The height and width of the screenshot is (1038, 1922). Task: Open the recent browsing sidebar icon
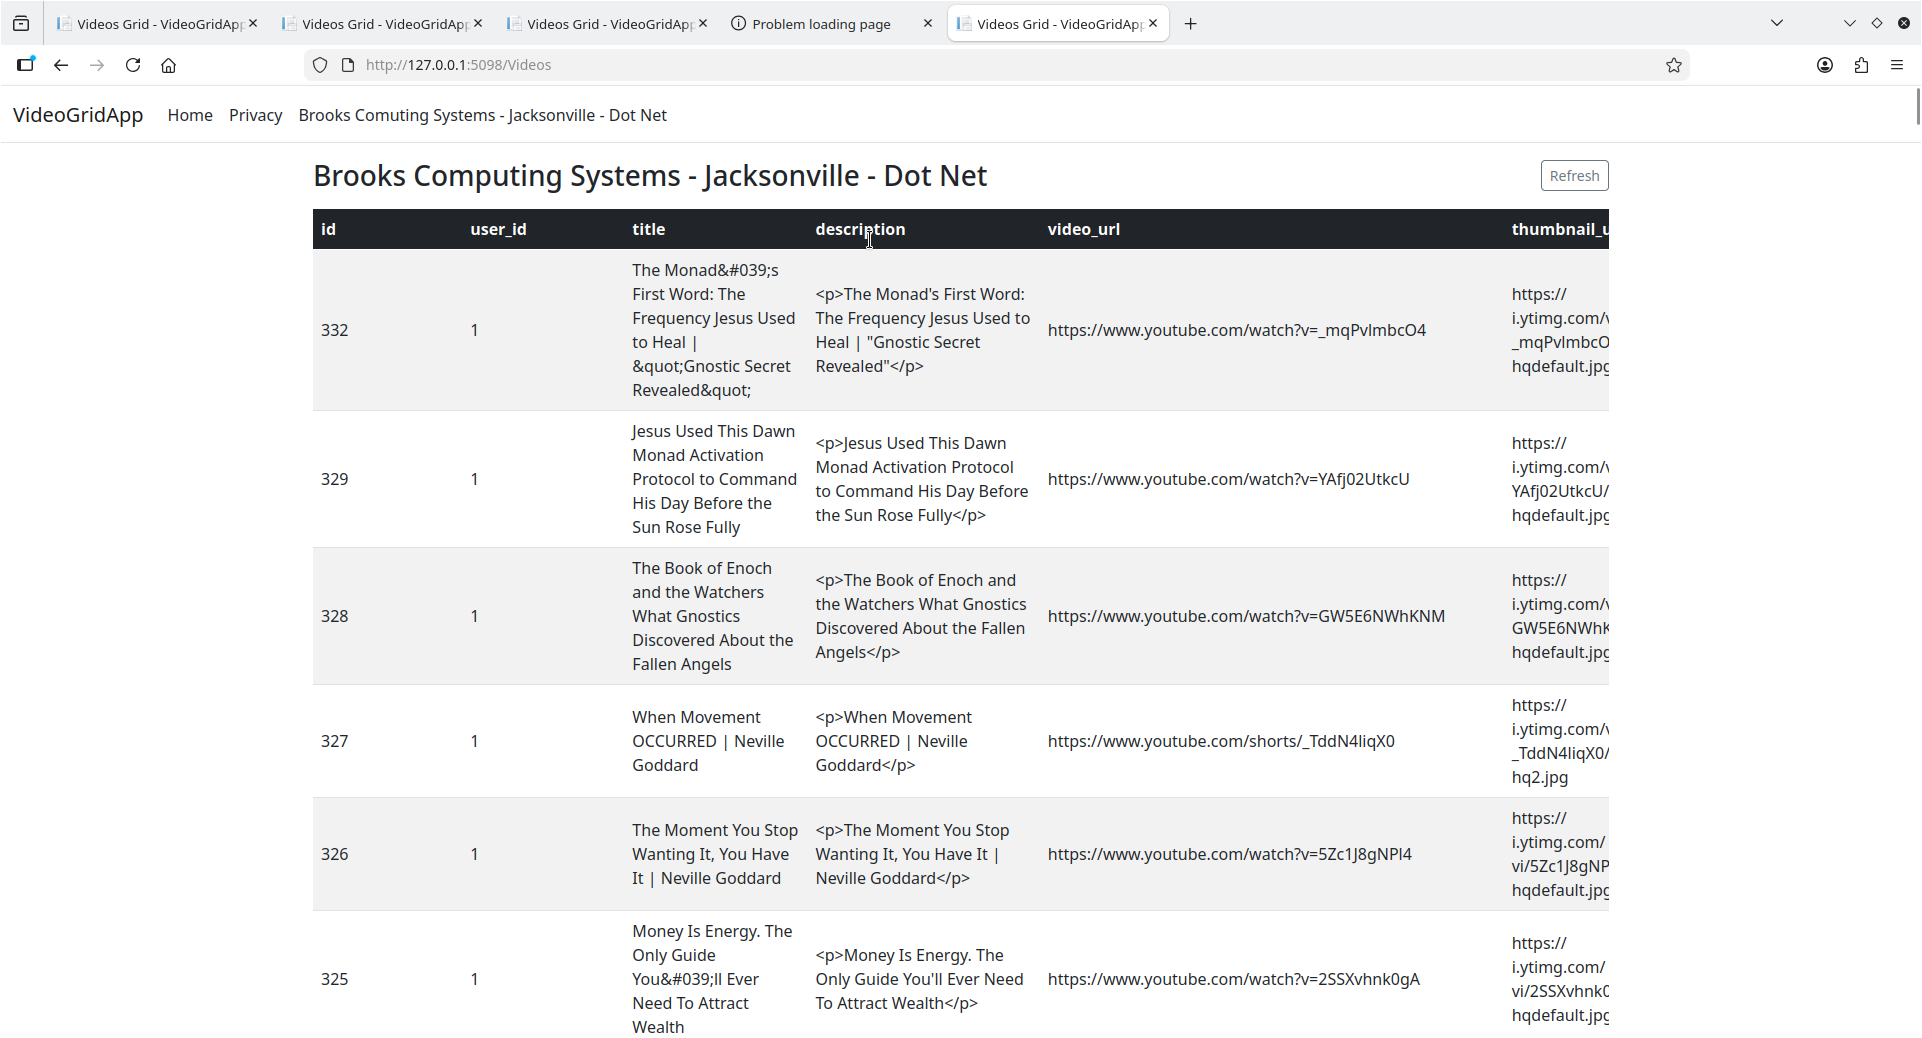click(x=21, y=24)
